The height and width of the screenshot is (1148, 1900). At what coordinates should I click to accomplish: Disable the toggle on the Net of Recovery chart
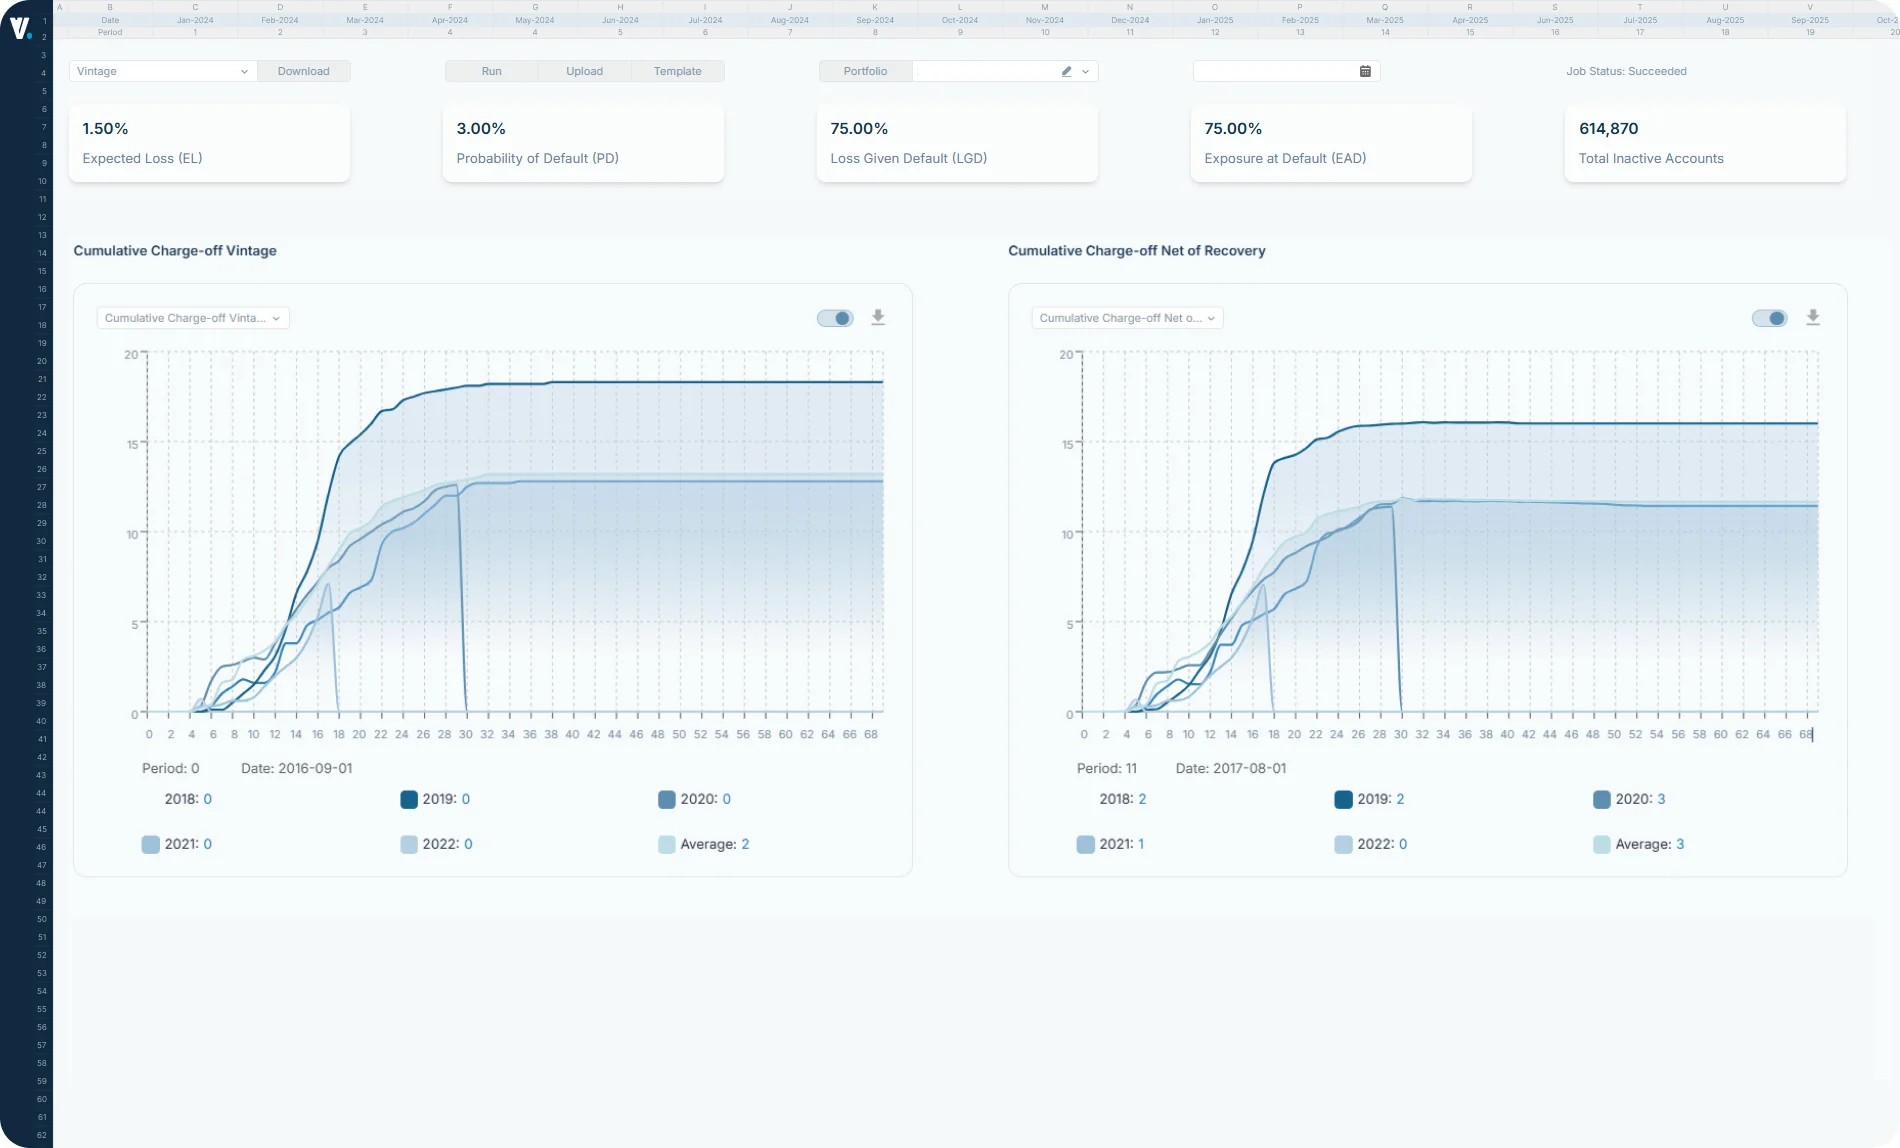click(x=1770, y=317)
